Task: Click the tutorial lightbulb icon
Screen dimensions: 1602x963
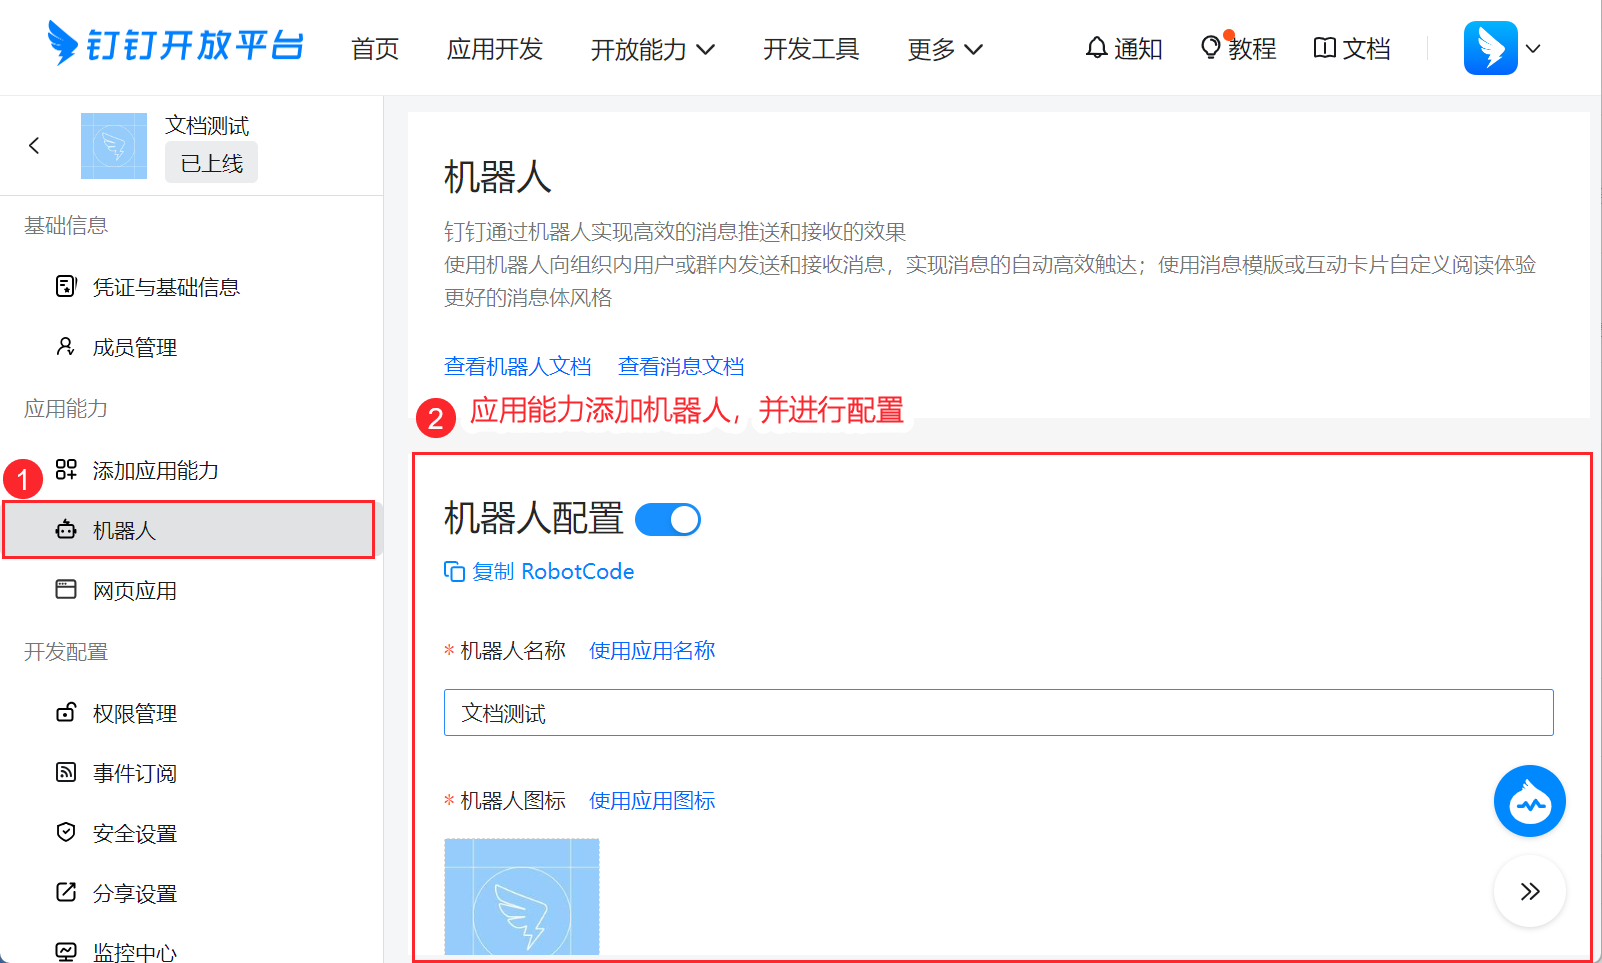Action: tap(1211, 48)
